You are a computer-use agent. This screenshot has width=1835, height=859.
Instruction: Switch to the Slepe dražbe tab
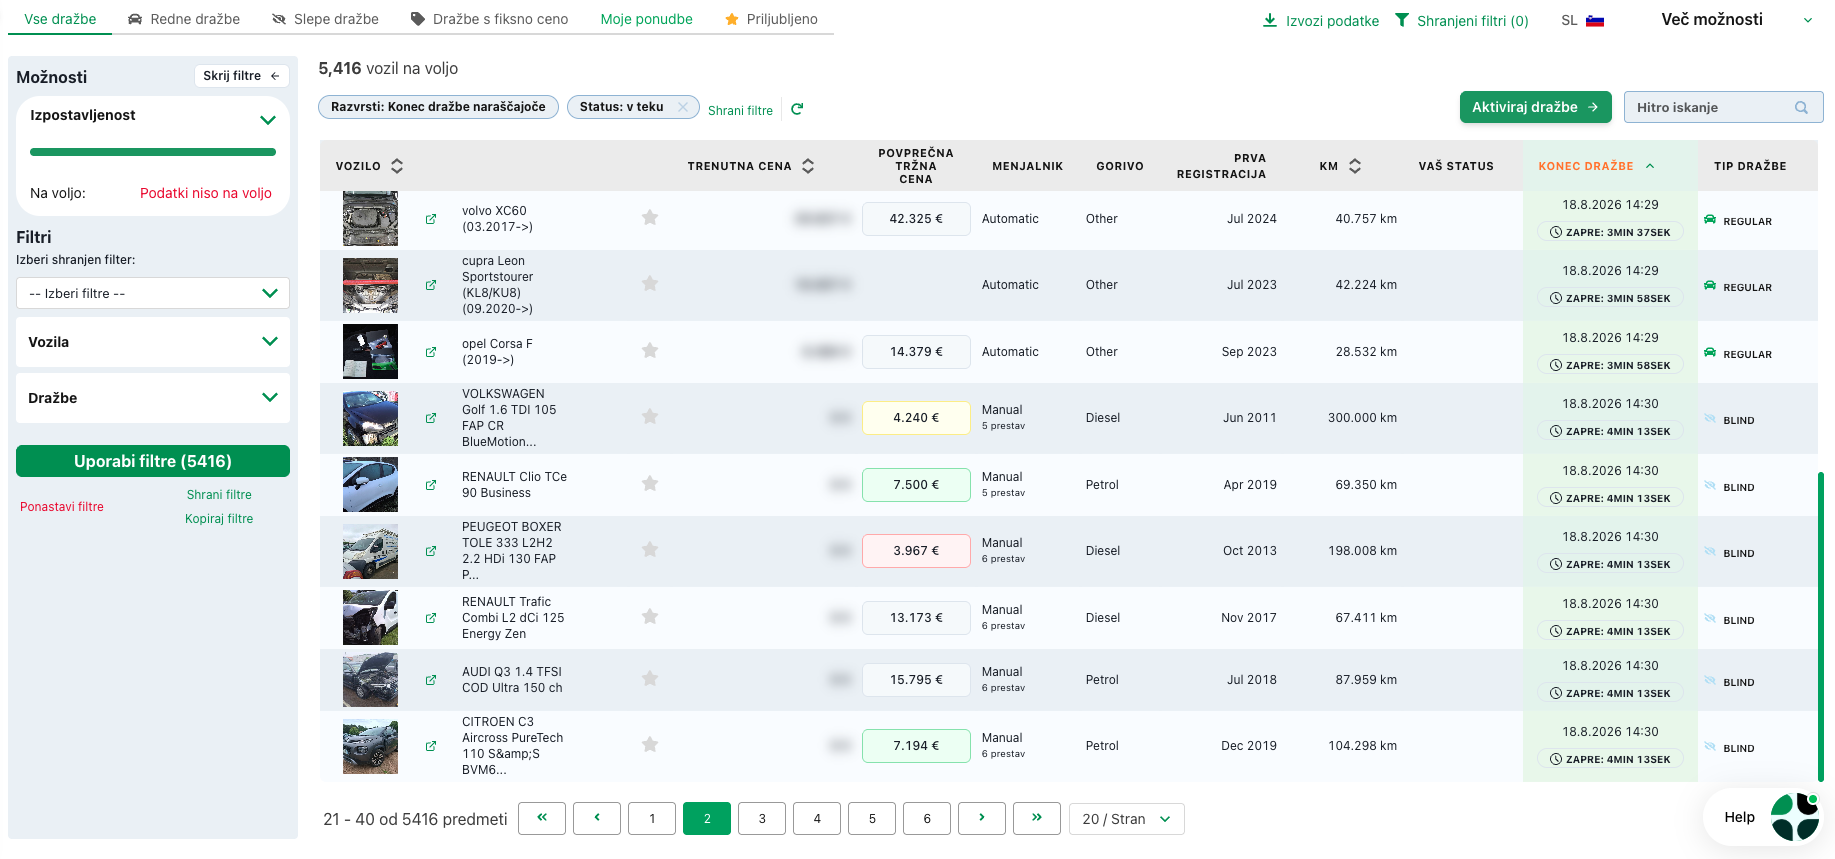pos(325,19)
